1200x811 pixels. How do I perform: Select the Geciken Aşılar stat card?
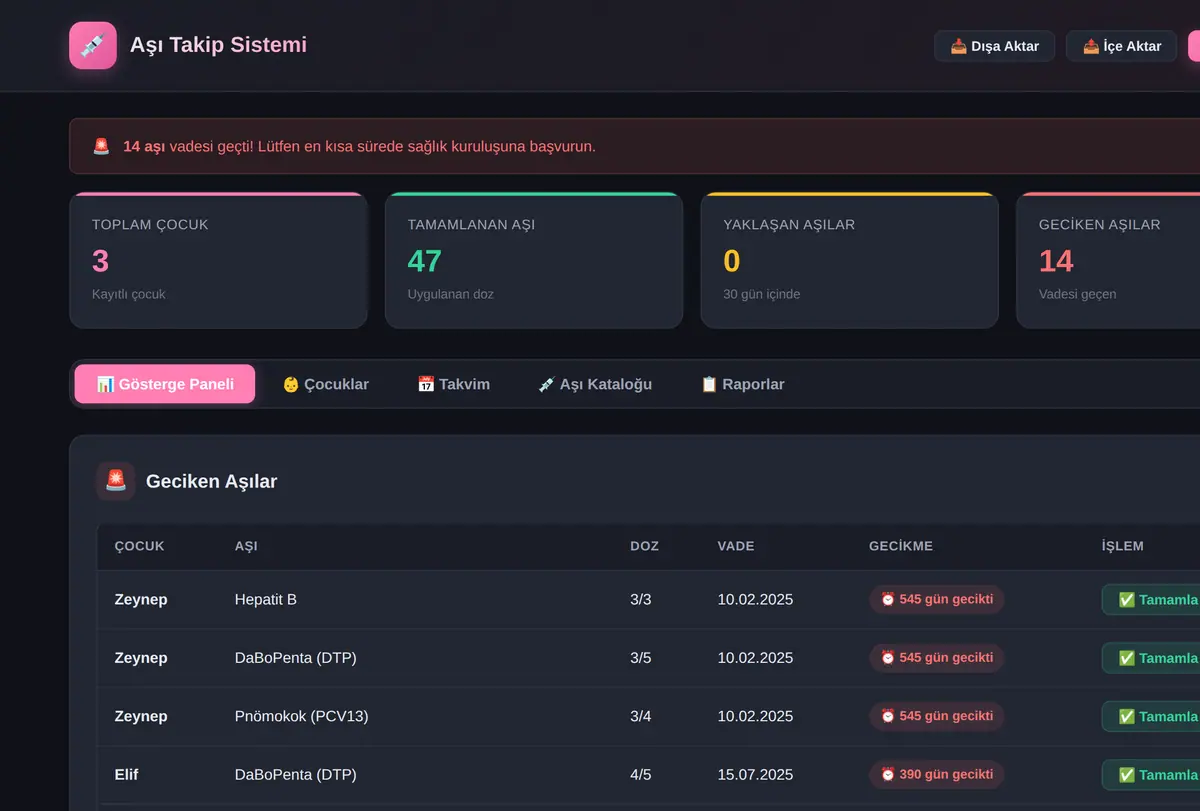1108,260
